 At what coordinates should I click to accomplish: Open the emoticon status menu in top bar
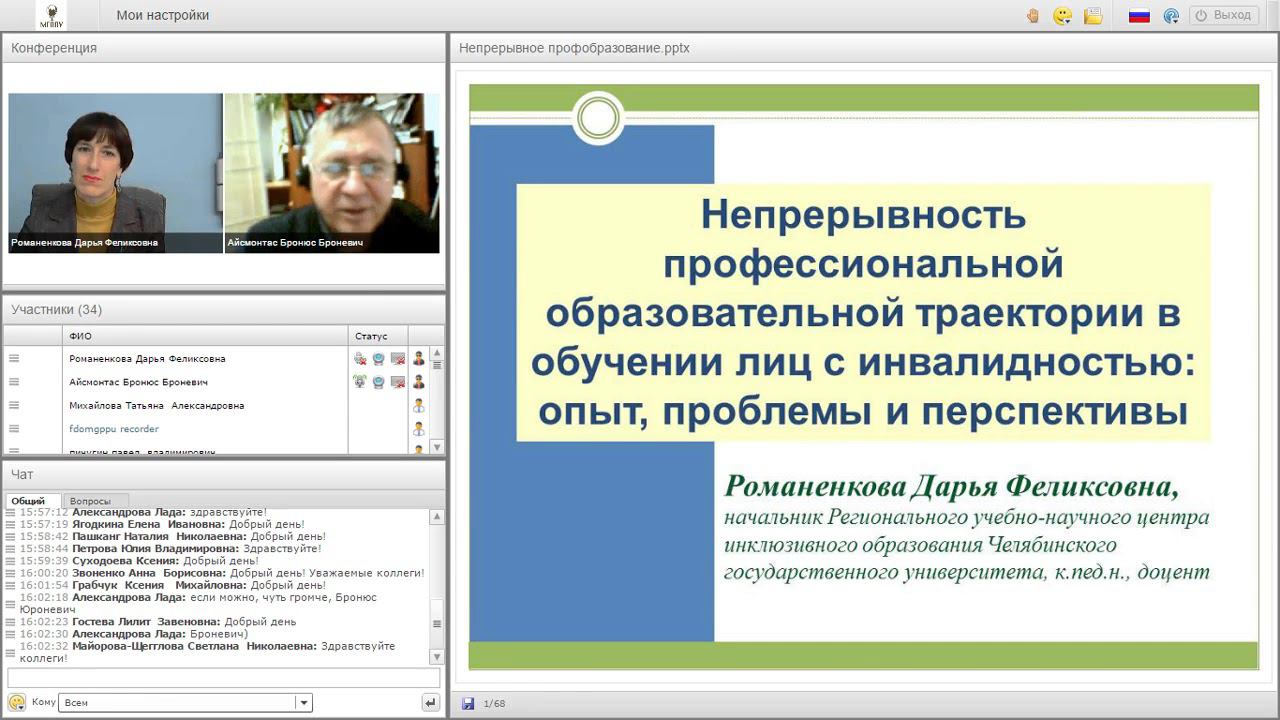[1063, 15]
